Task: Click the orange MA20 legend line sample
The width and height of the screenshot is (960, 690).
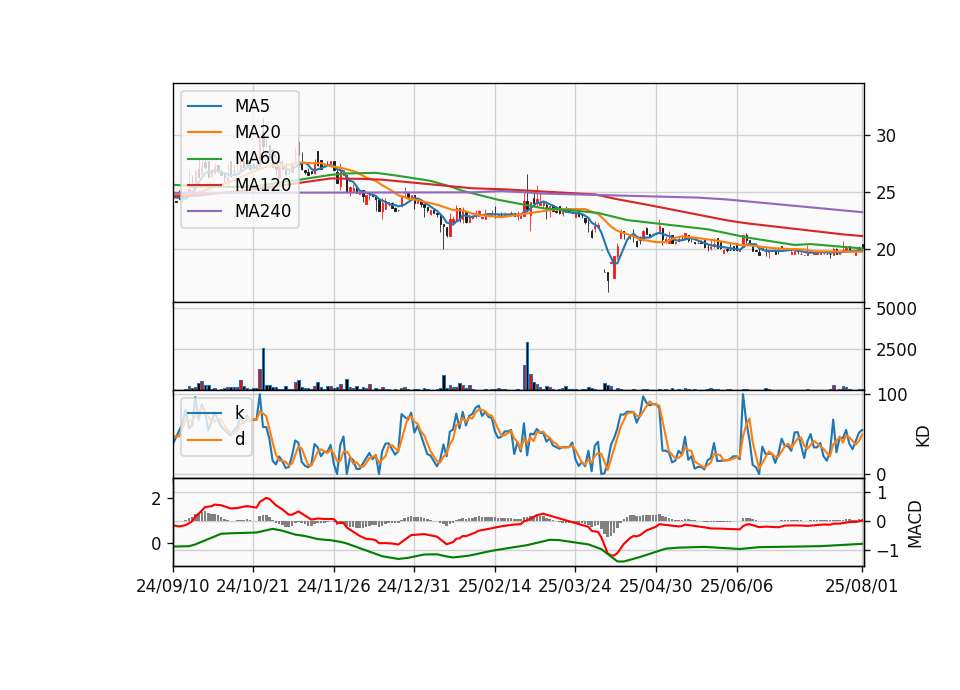Action: (204, 132)
